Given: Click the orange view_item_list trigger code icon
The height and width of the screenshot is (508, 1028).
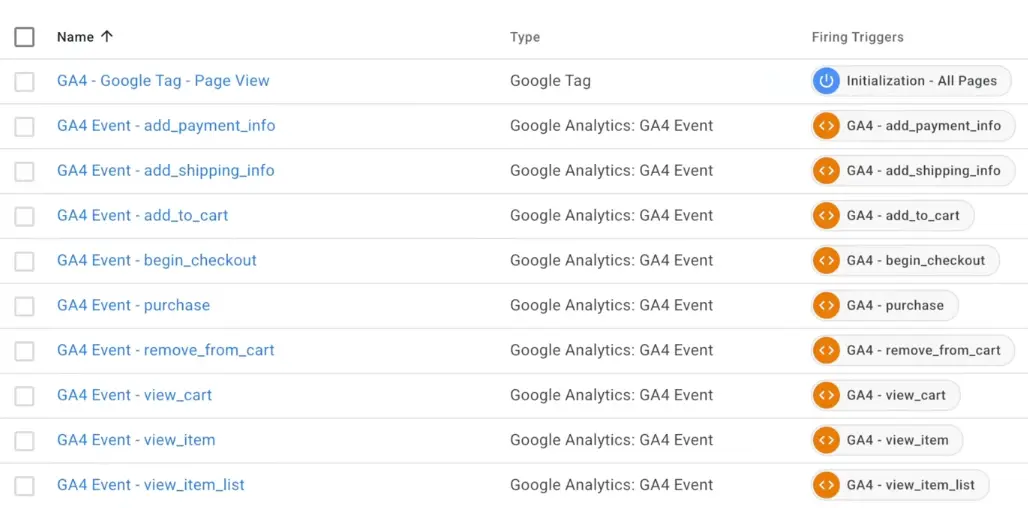Looking at the screenshot, I should click(x=826, y=485).
